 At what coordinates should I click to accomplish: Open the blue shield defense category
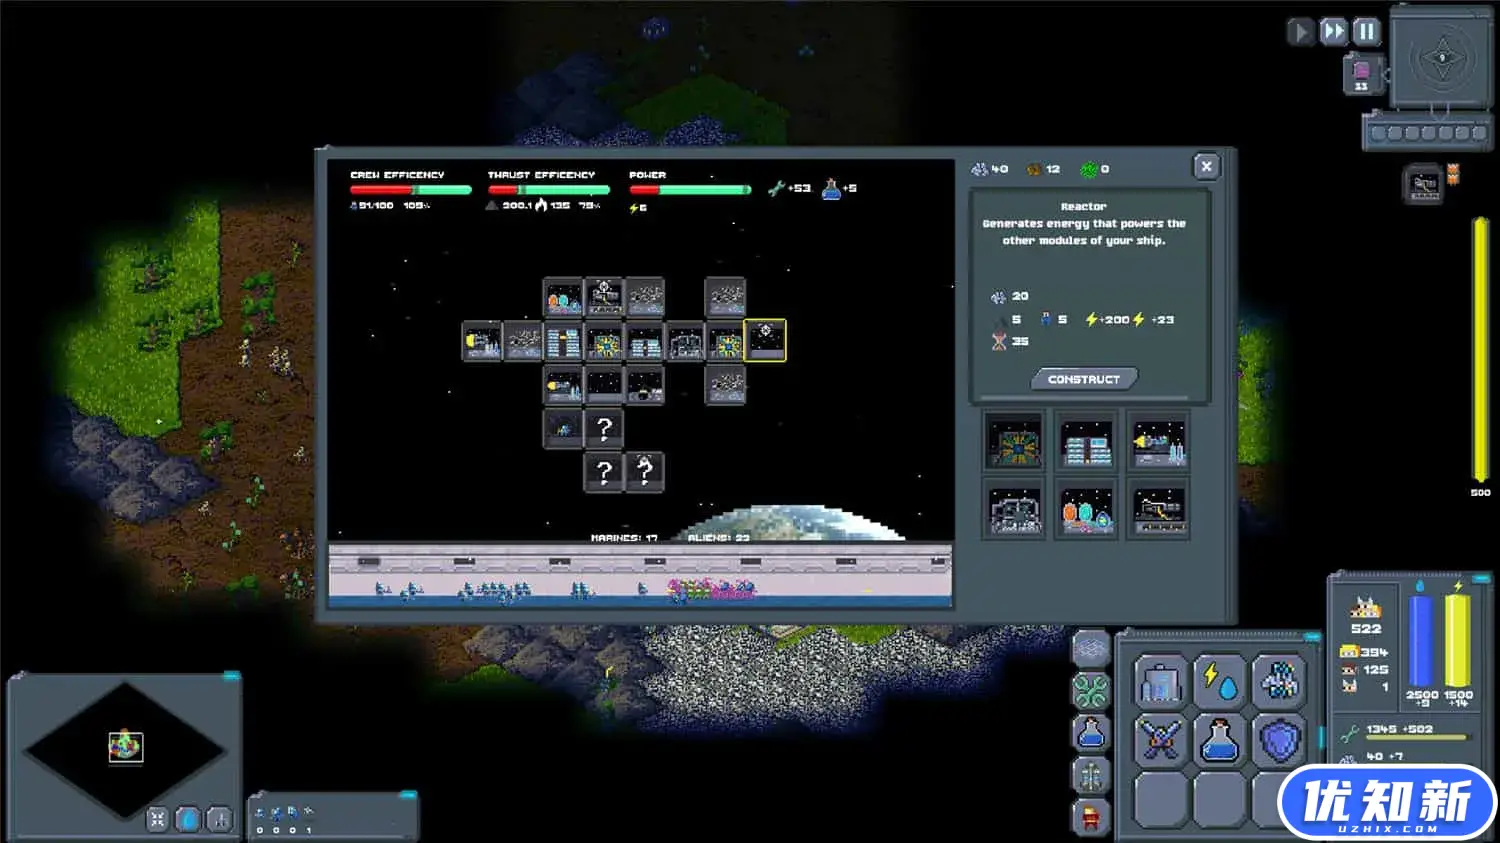[x=1280, y=741]
